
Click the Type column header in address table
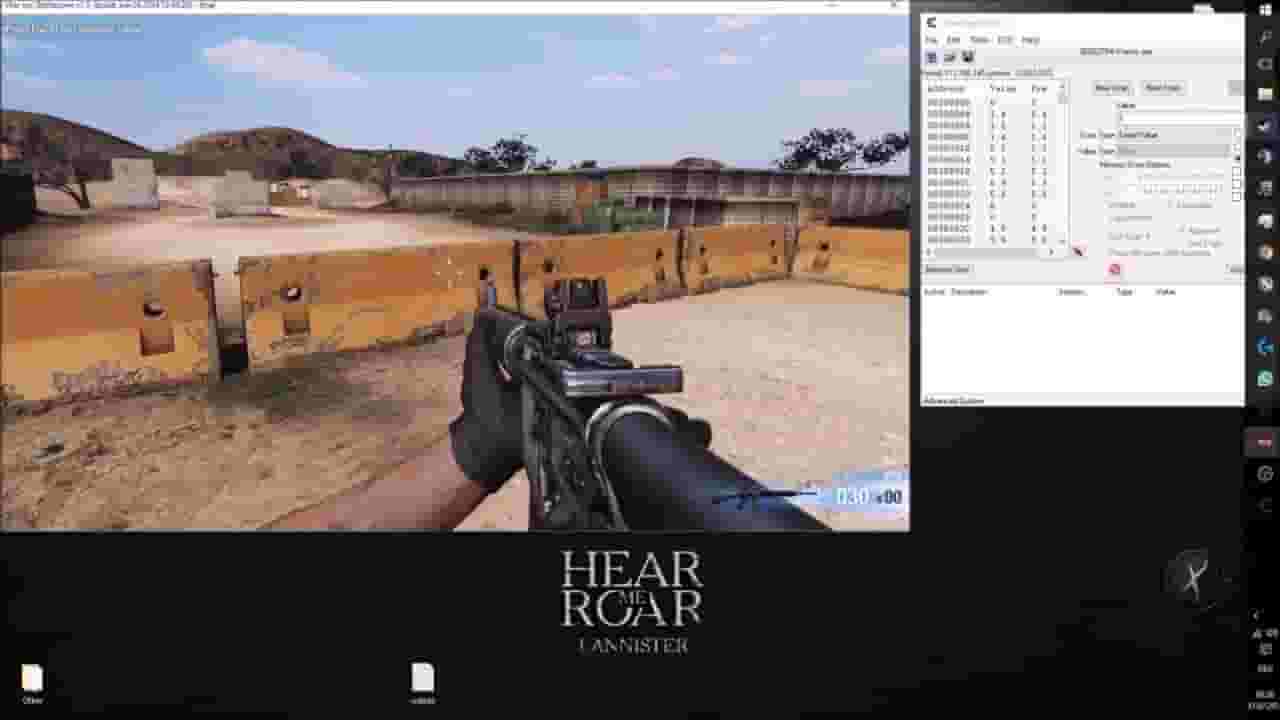(x=1124, y=292)
